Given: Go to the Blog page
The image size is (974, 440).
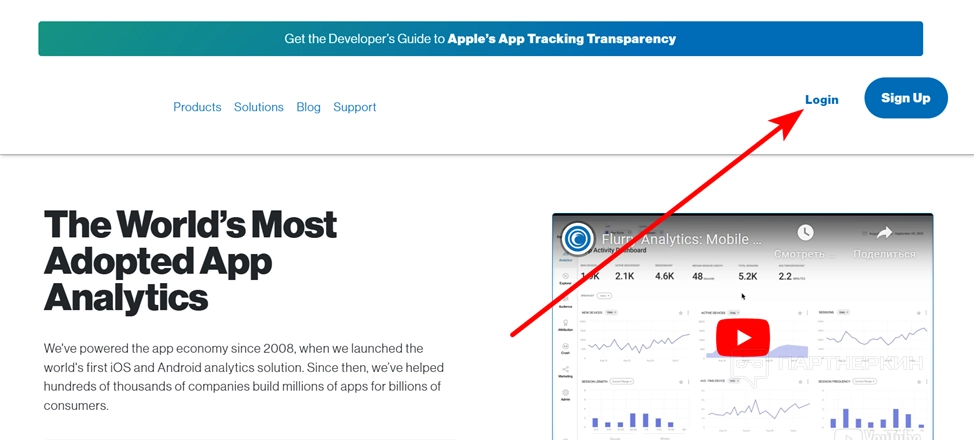Looking at the screenshot, I should point(308,107).
